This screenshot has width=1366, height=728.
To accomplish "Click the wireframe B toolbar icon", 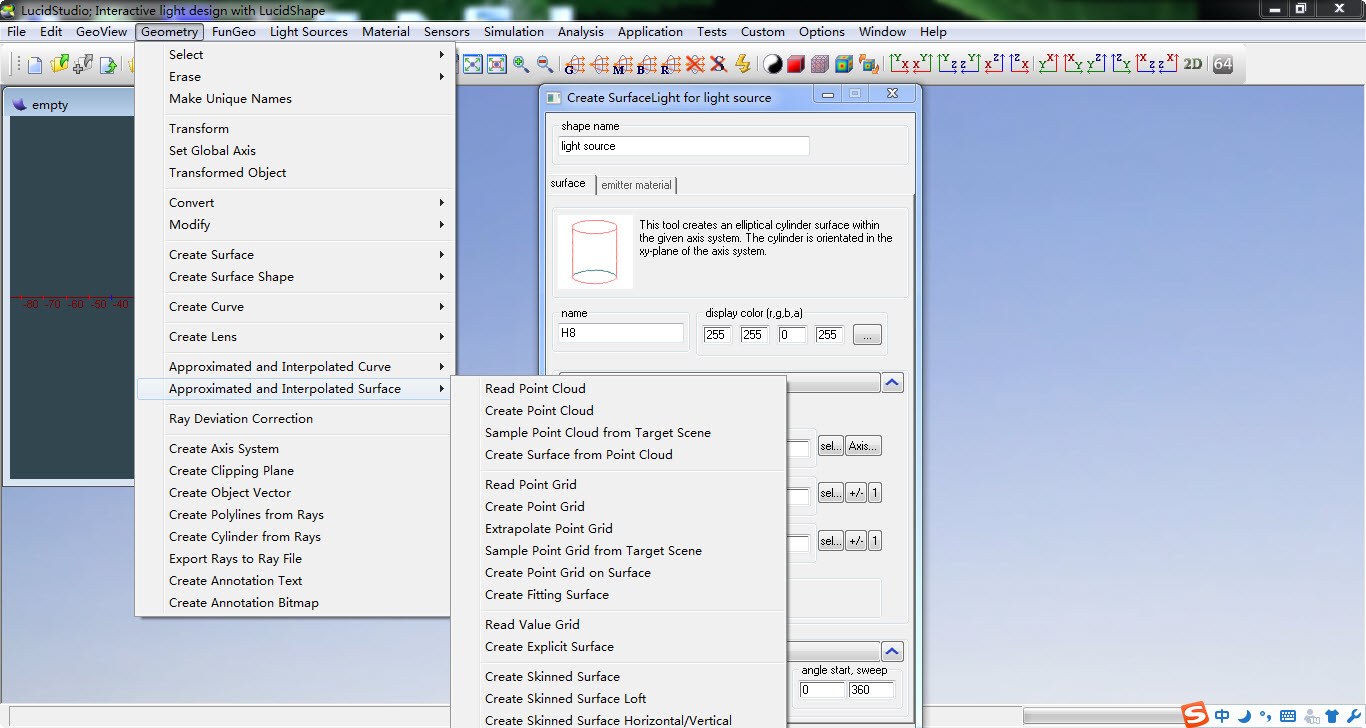I will click(x=647, y=64).
